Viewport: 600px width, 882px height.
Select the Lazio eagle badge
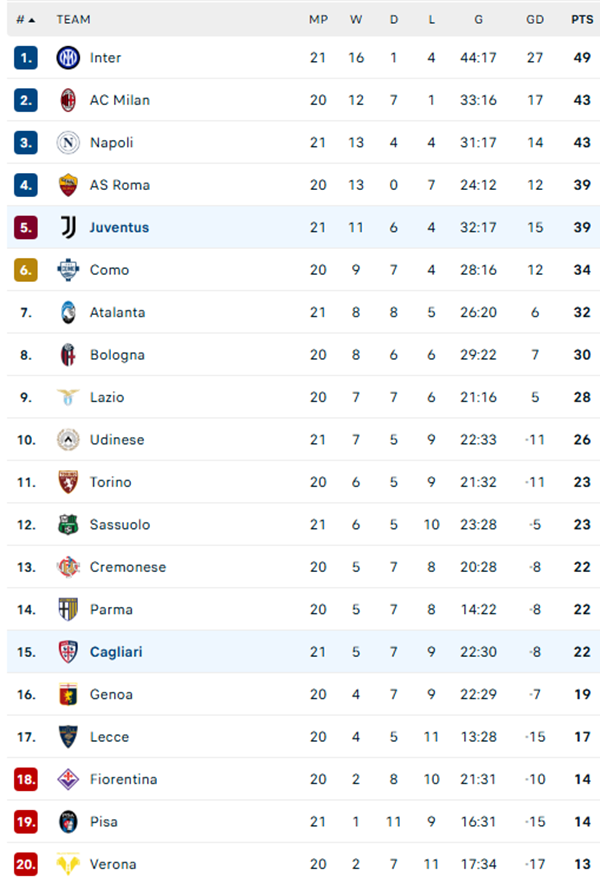click(66, 397)
